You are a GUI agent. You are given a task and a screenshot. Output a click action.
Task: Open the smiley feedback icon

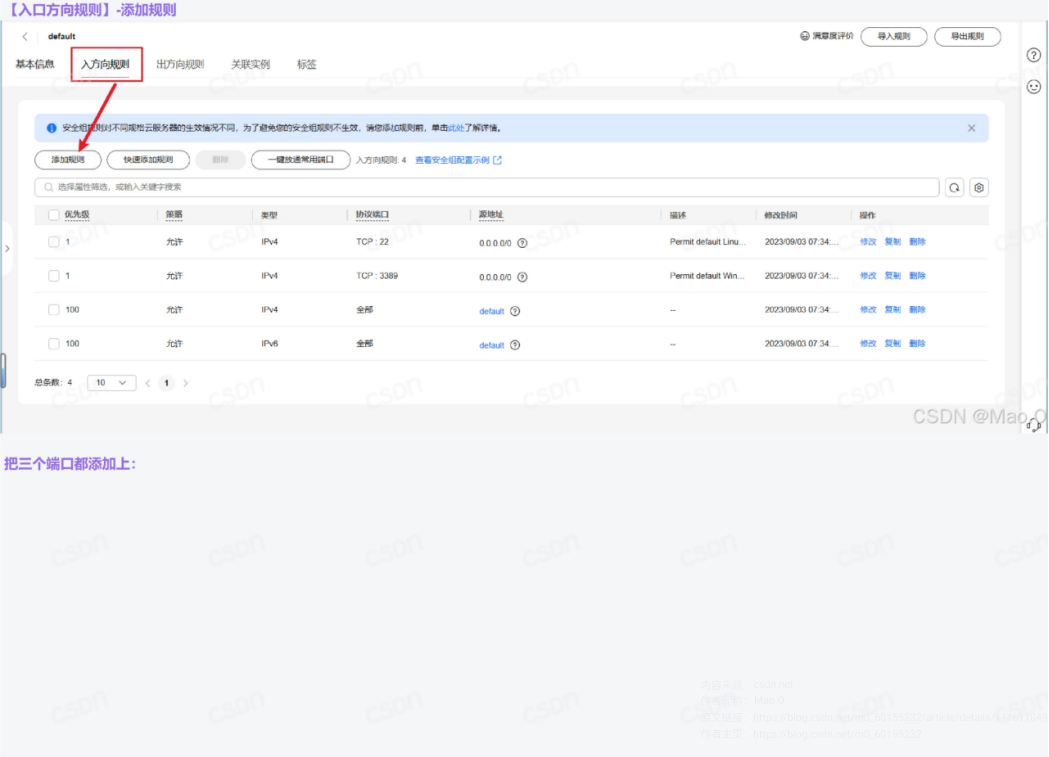pyautogui.click(x=1034, y=87)
